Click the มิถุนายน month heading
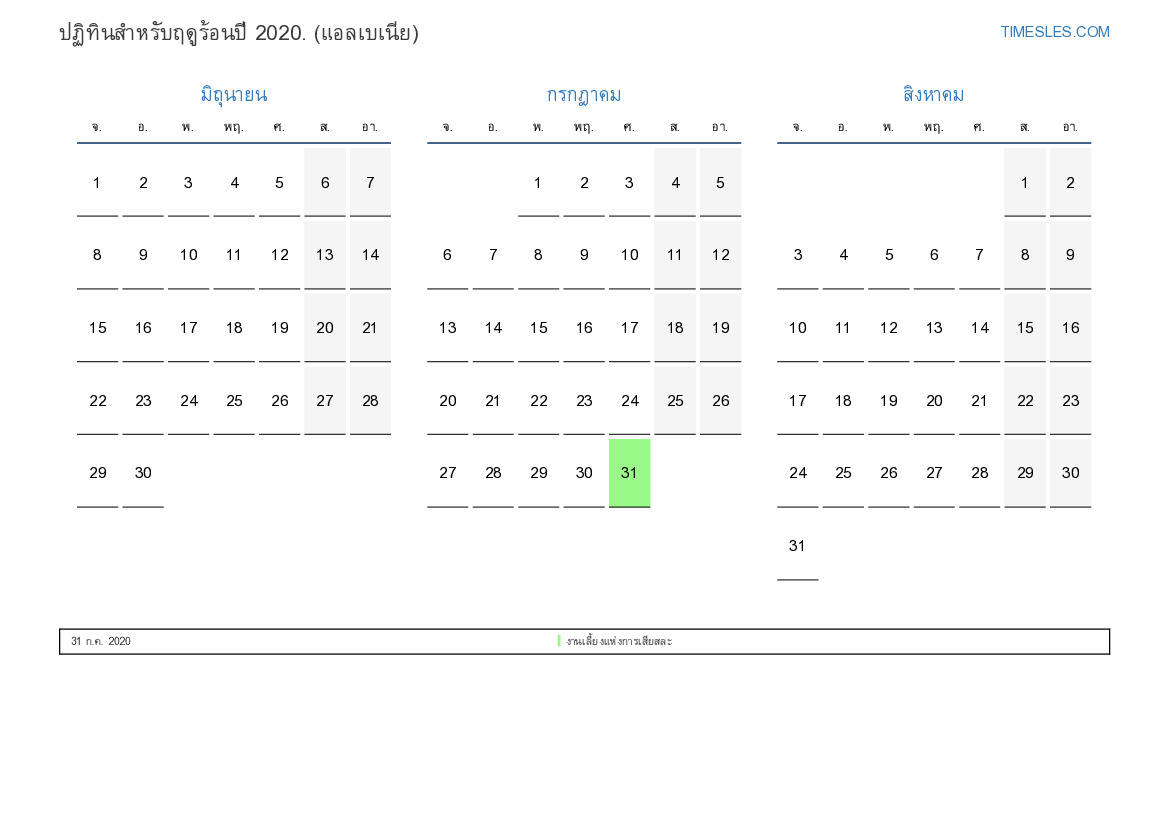Screen dimensions: 1169x827 click(233, 95)
